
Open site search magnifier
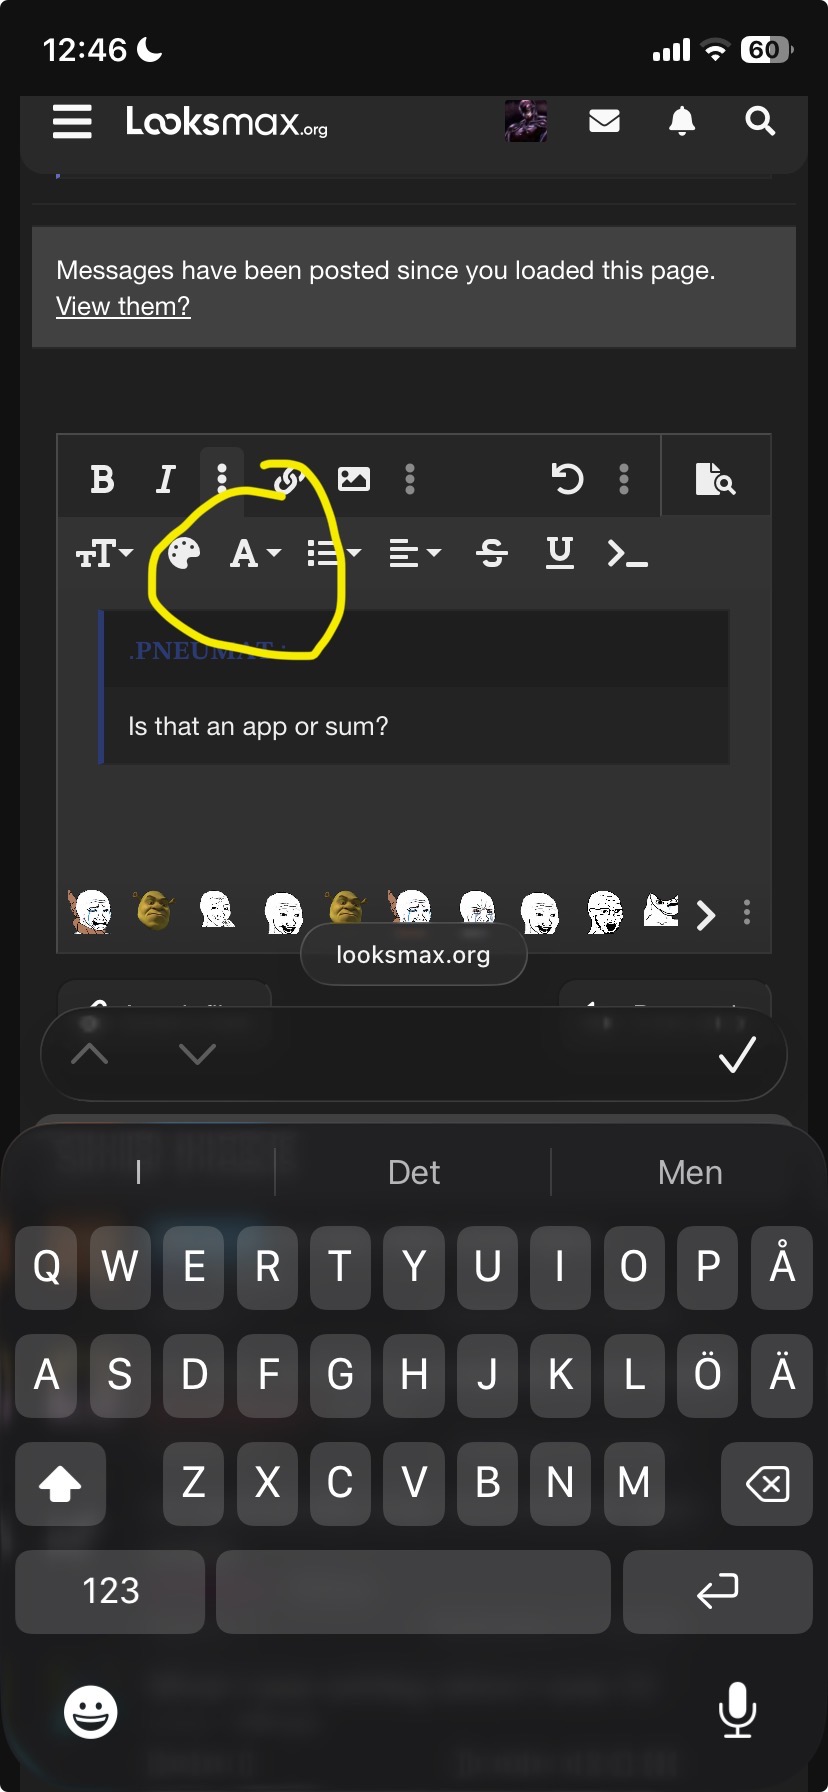760,121
